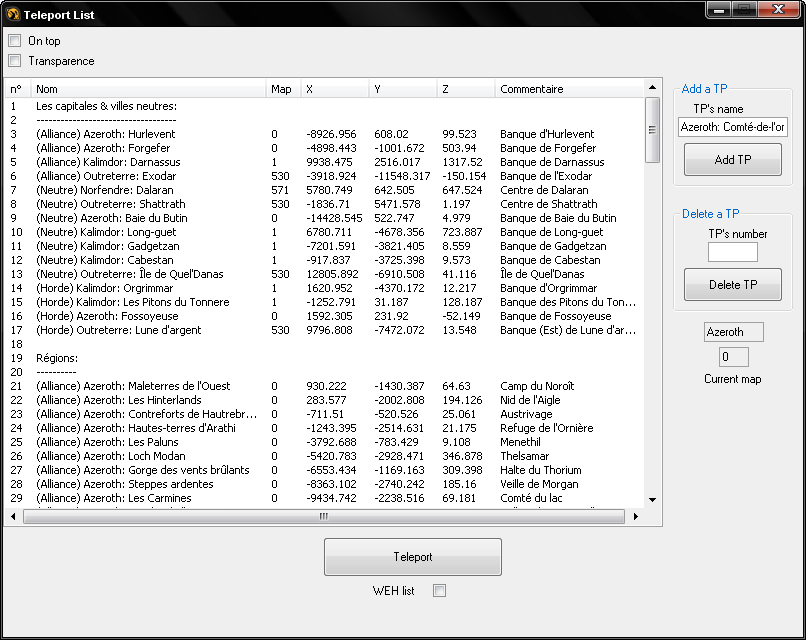Click the Teleport List app icon in title bar
This screenshot has width=806, height=640.
click(x=13, y=14)
